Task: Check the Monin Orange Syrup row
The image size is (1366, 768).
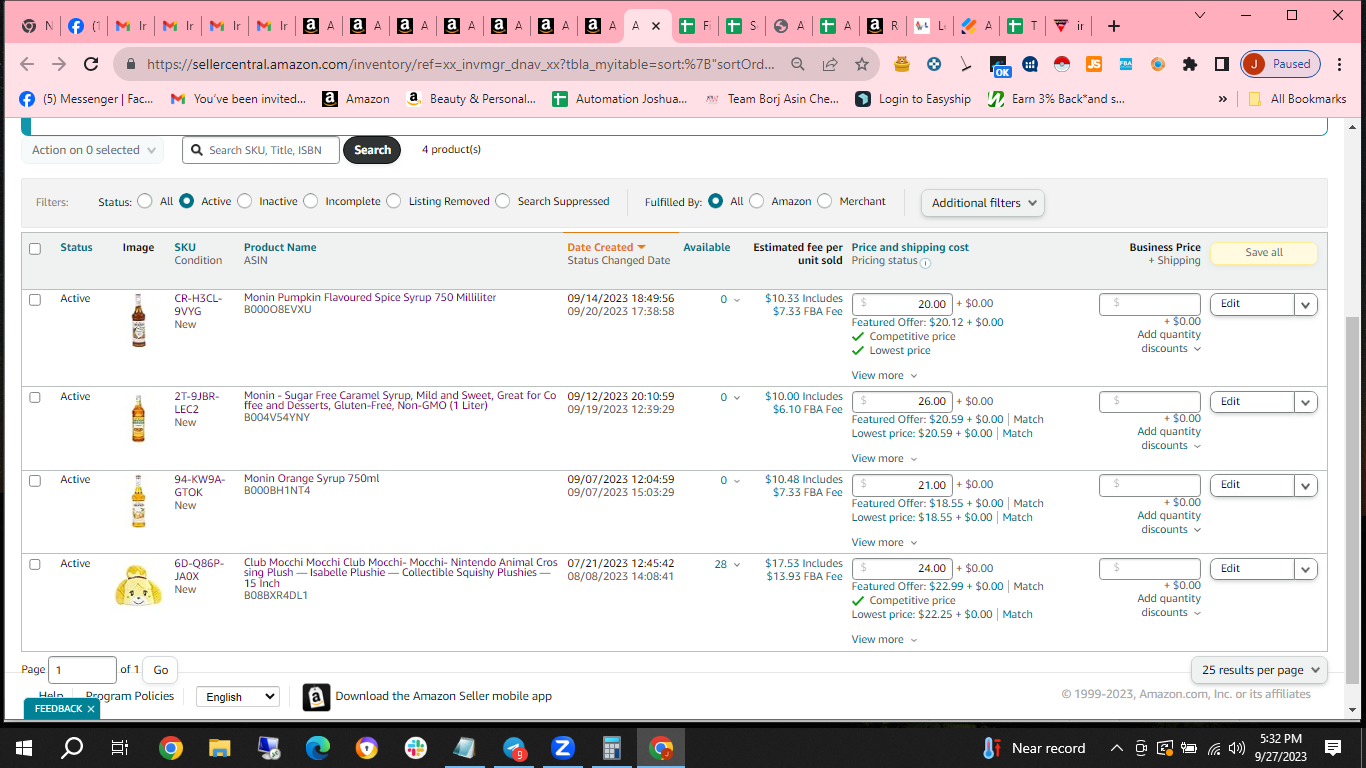Action: click(35, 481)
